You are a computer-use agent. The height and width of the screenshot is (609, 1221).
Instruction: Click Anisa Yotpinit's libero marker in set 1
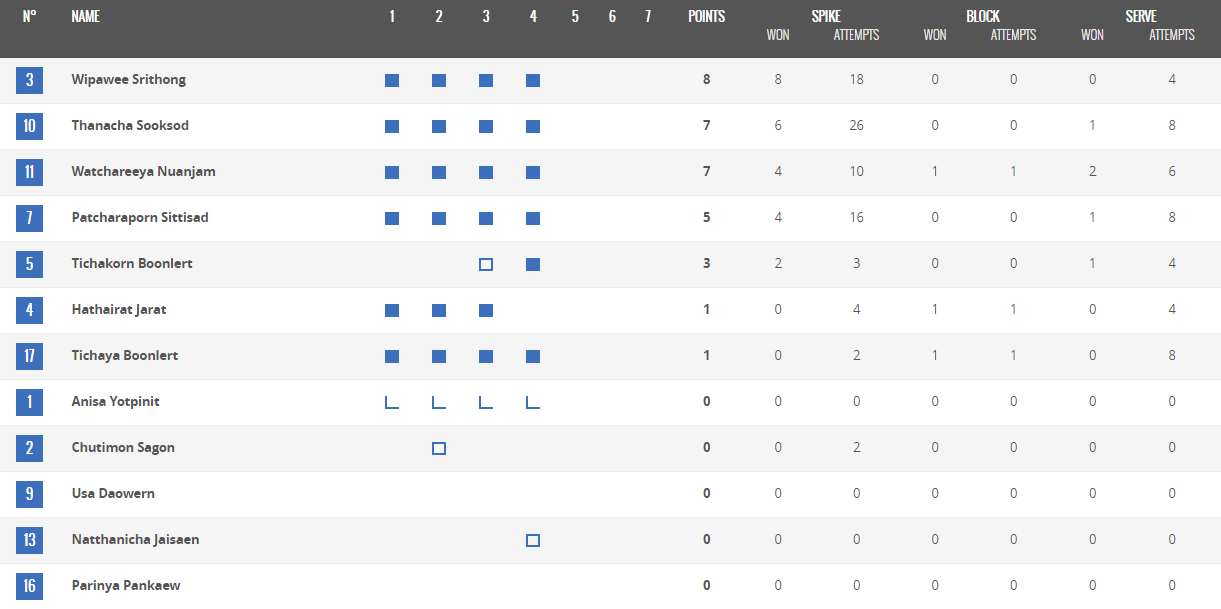point(392,402)
